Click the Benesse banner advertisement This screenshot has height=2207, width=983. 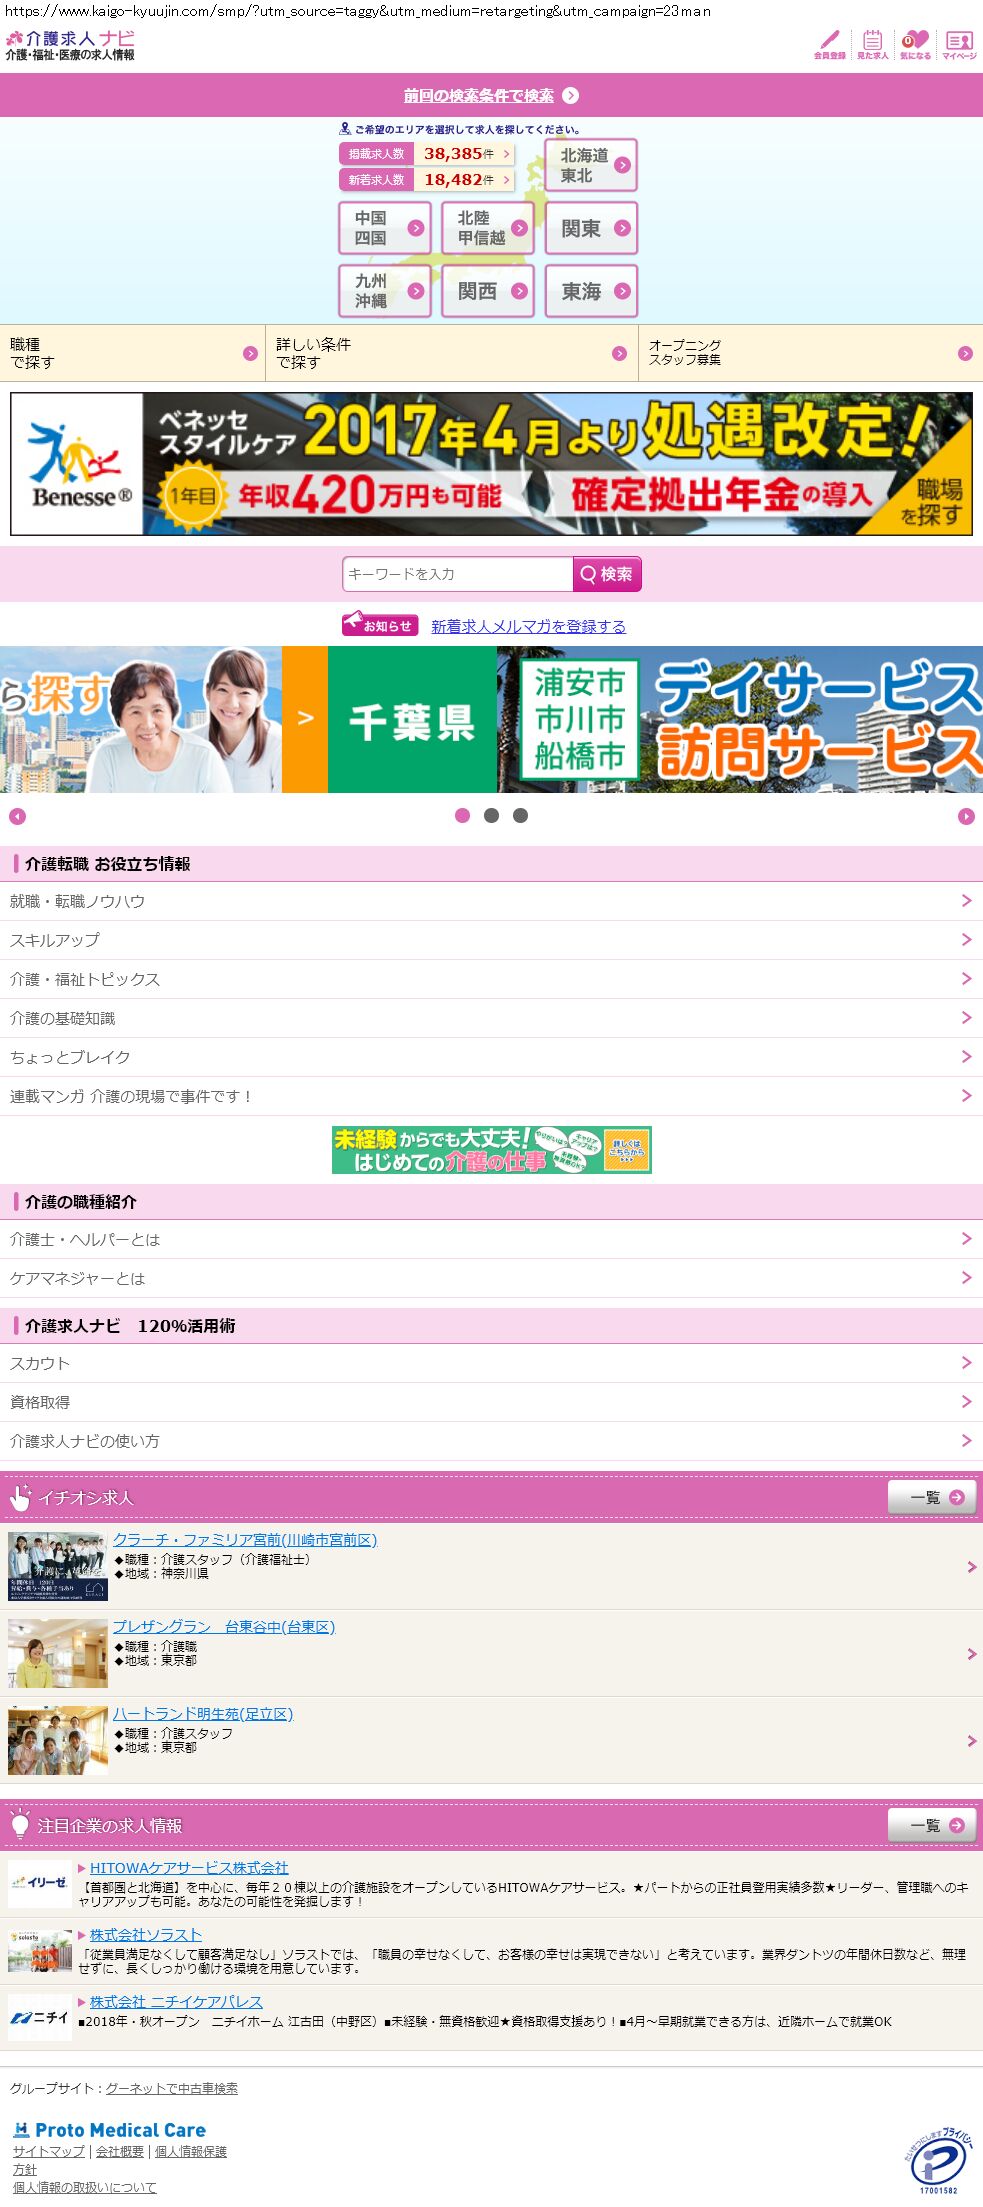[x=491, y=464]
